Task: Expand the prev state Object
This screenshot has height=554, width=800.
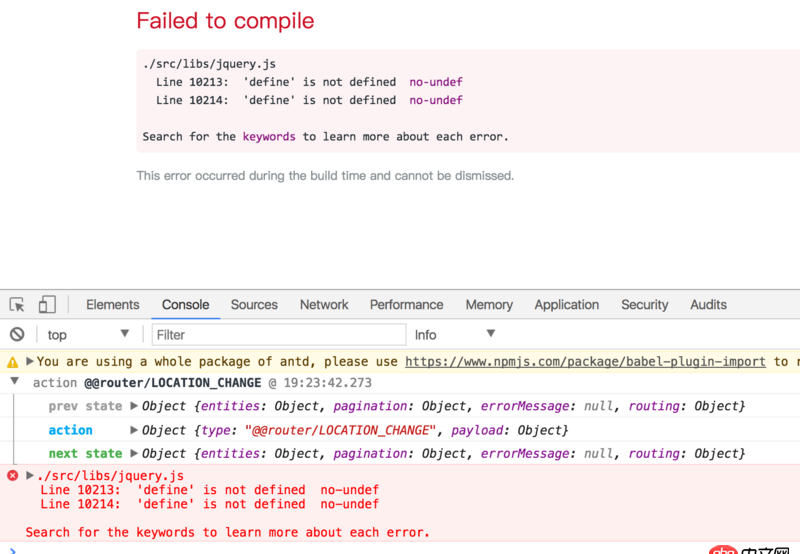Action: (x=134, y=406)
